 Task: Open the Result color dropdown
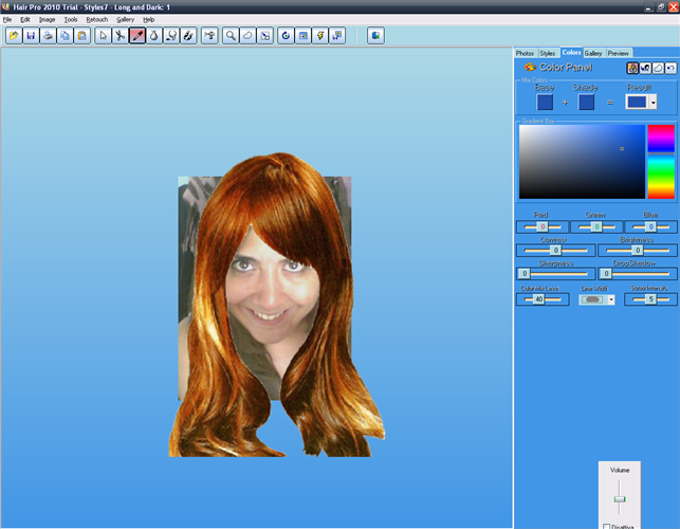click(652, 102)
